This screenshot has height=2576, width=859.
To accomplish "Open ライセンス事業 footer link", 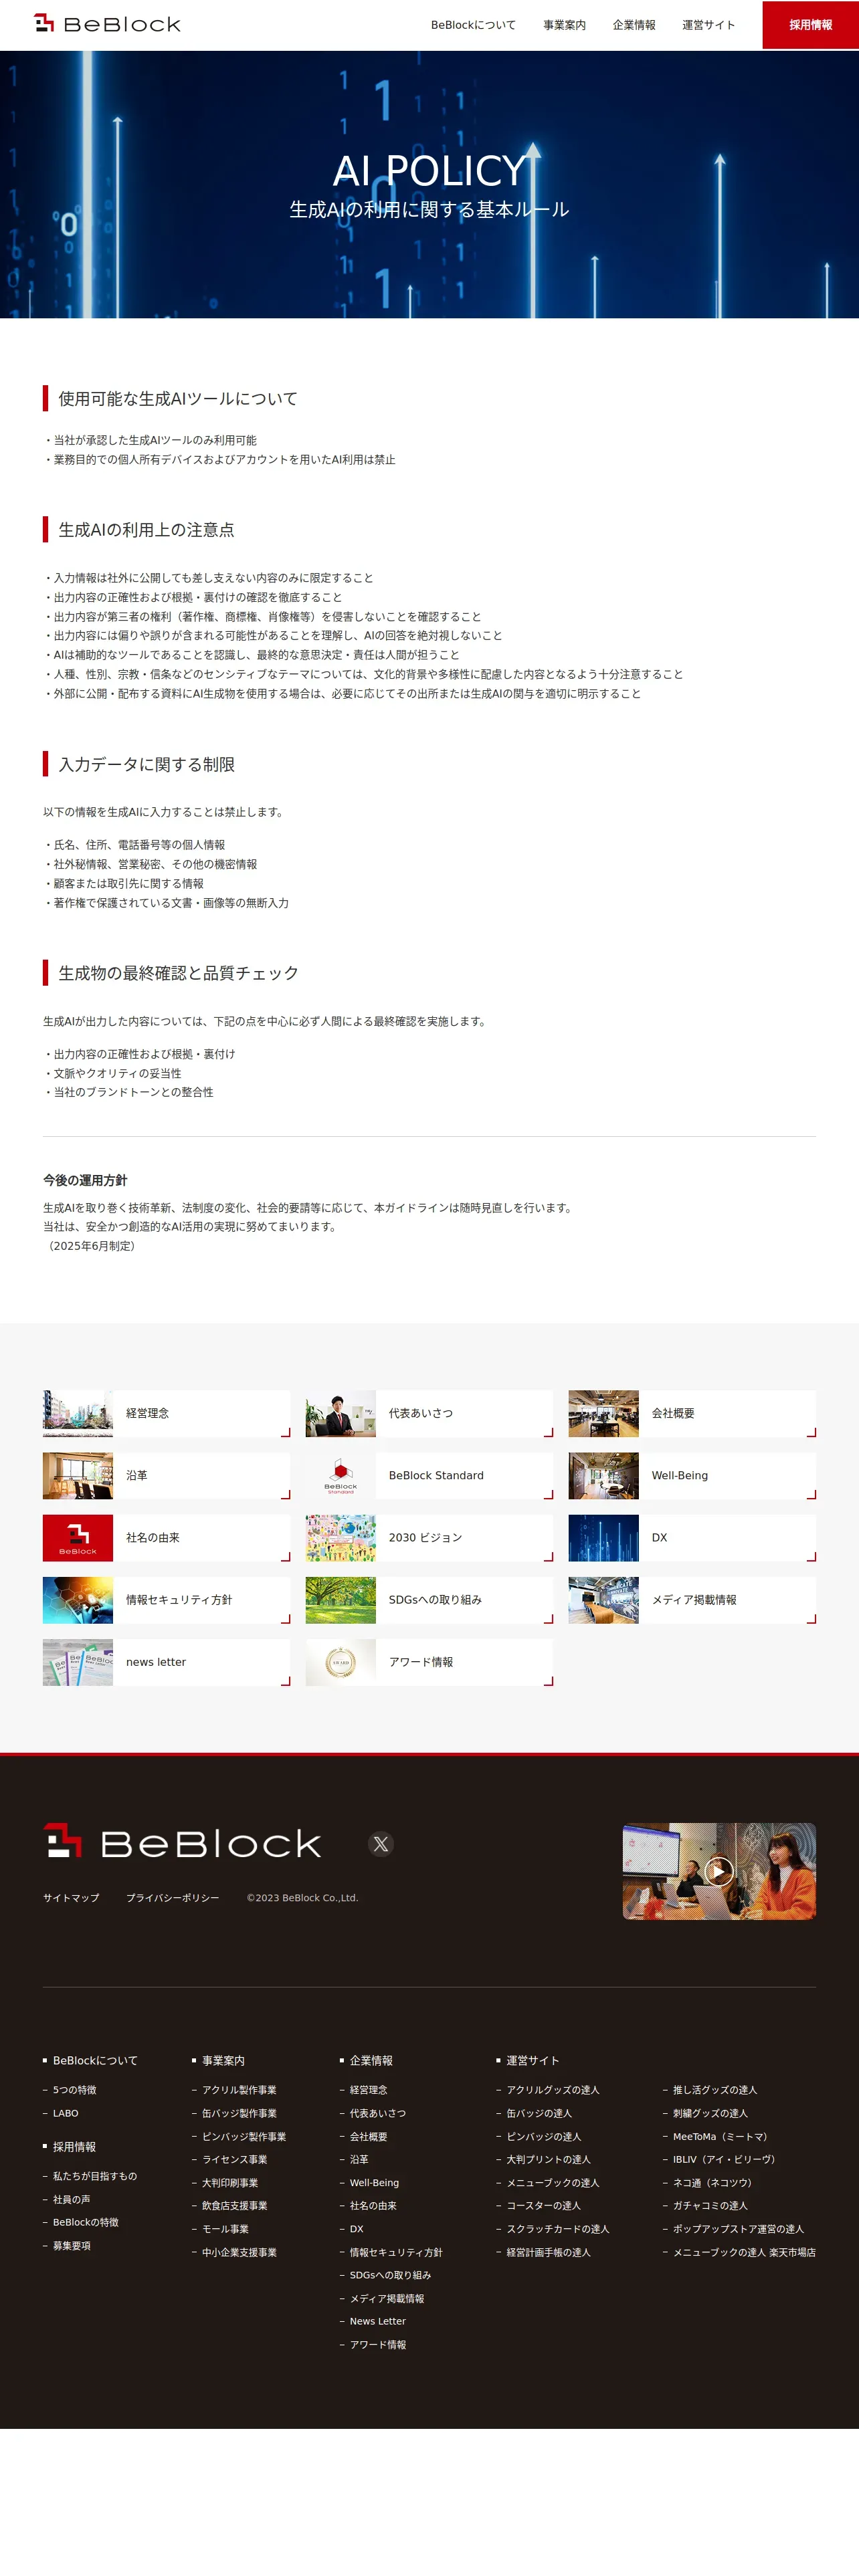I will pyautogui.click(x=234, y=2159).
